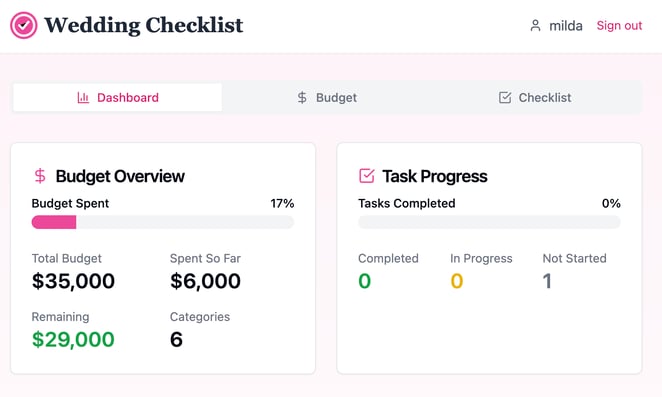The image size is (662, 397).
Task: Click the Wedding Checklist title
Action: 144,25
